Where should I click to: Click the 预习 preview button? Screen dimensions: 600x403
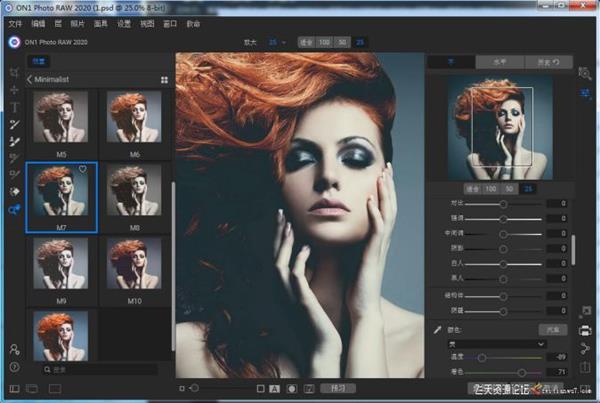click(x=338, y=387)
